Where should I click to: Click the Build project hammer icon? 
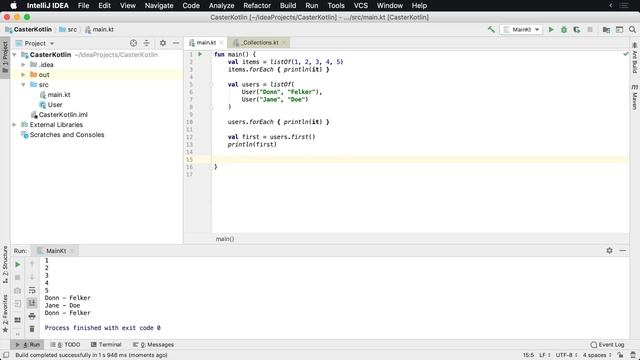491,29
